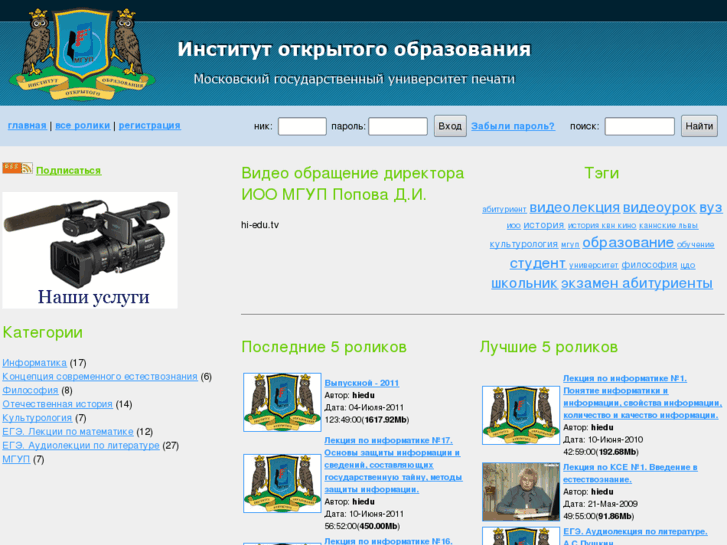Click the hi-edu.tv text
Screen dimensions: 727x545
point(260,225)
